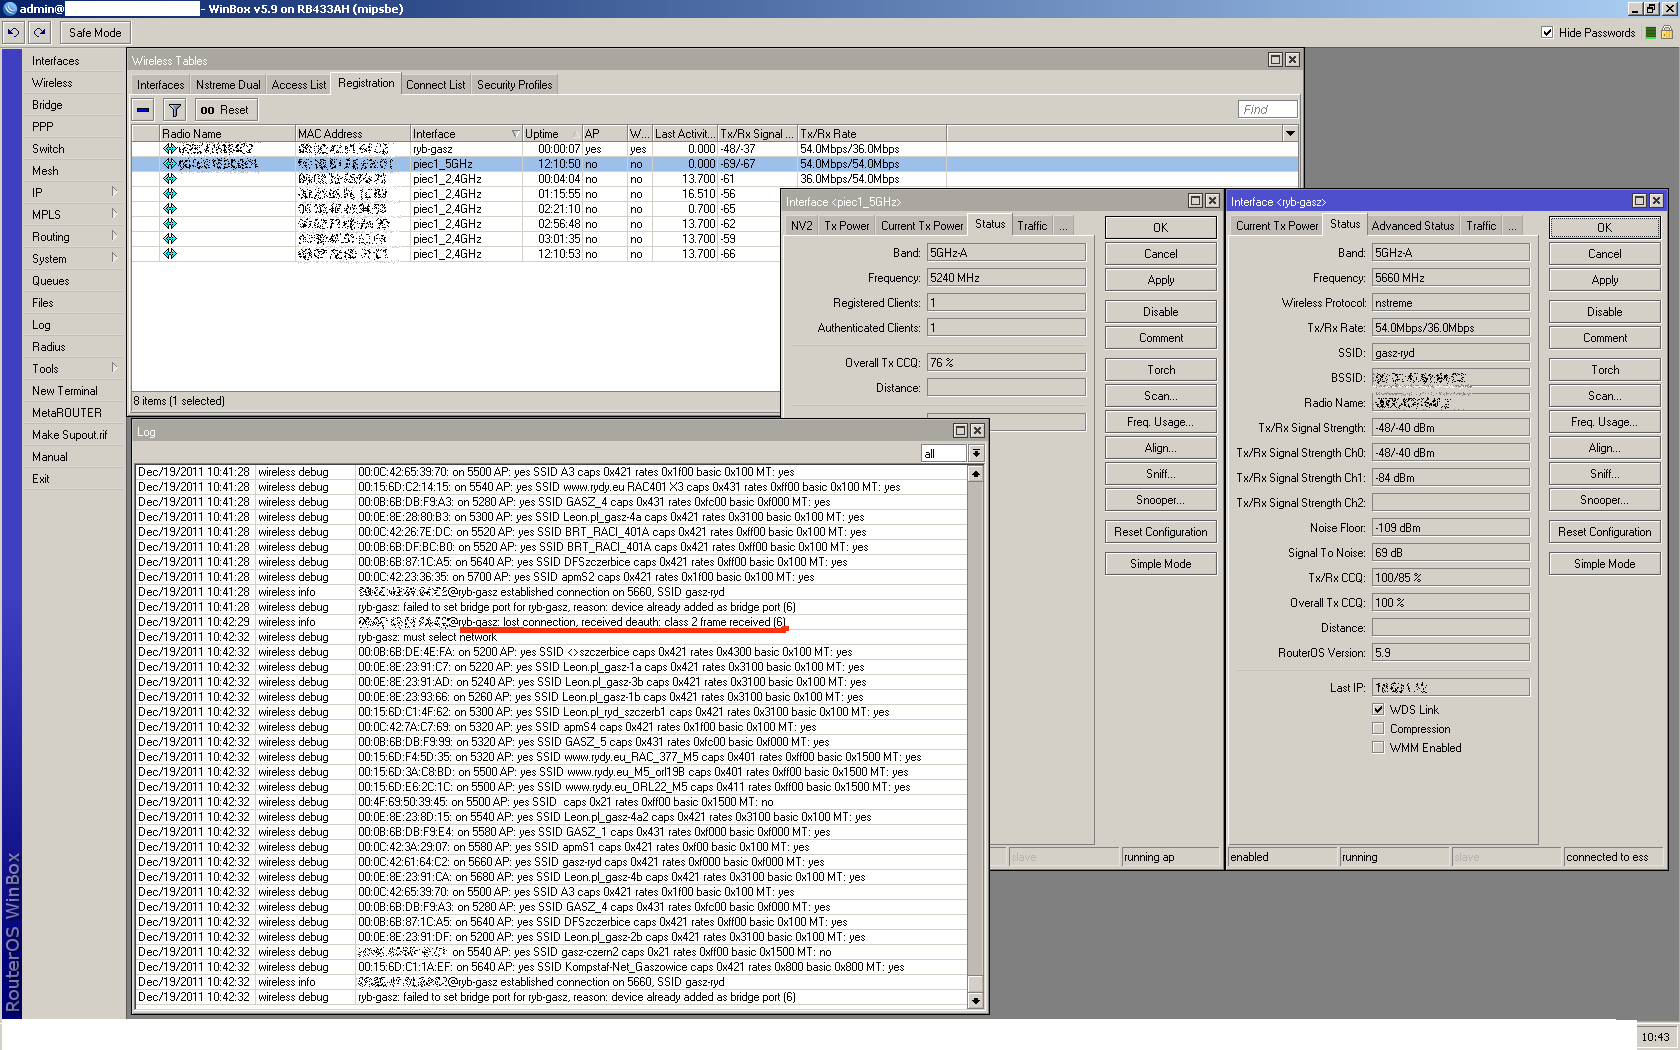Viewport: 1680px width, 1050px height.
Task: Open Tx Power tab in piec1_5GHz window
Action: 846,226
